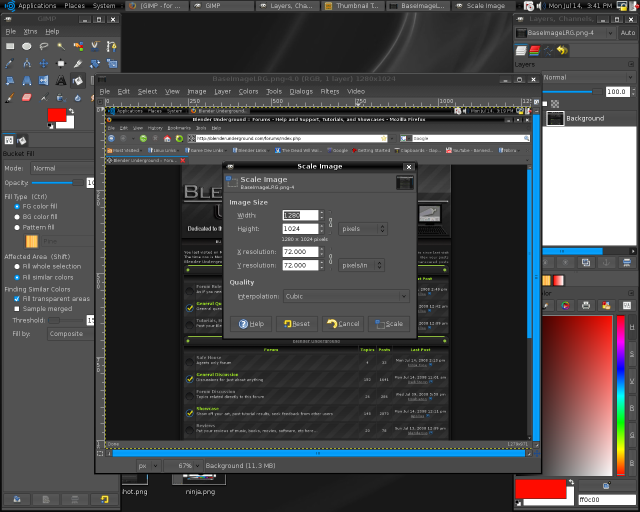Select the Ink tool
The width and height of the screenshot is (640, 512).
61,98
